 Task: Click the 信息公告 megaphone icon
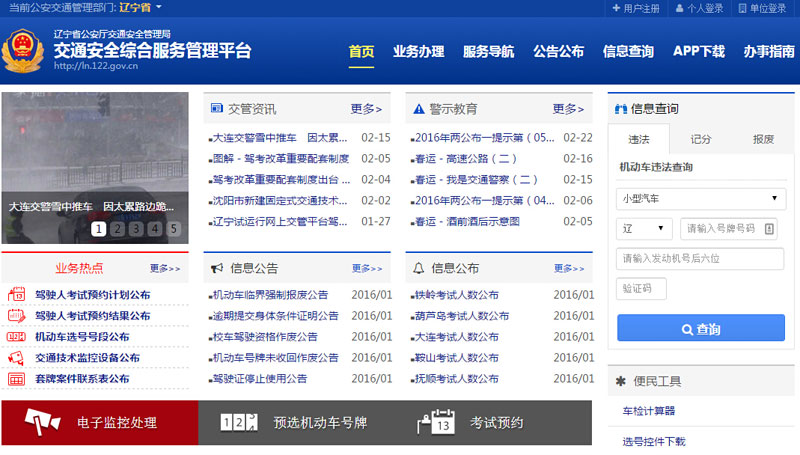[x=217, y=268]
